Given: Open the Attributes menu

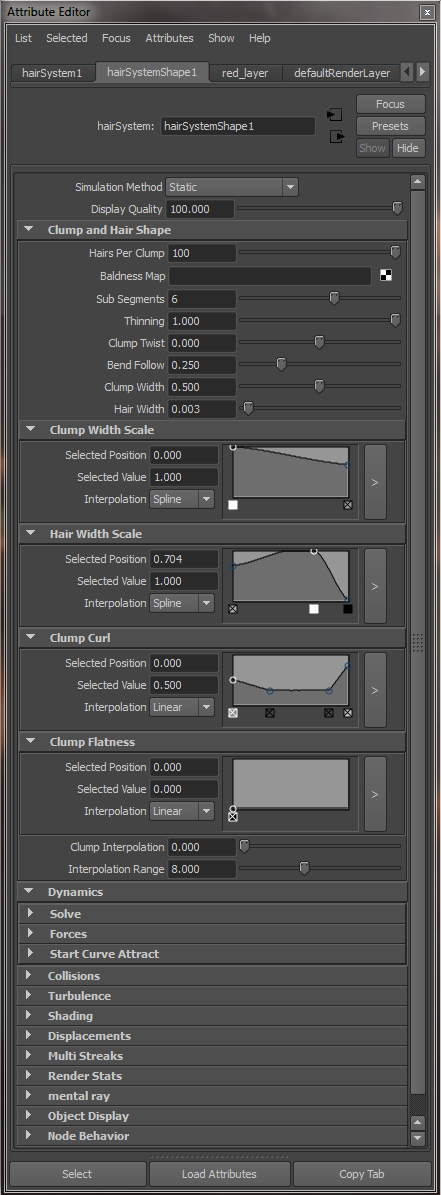Looking at the screenshot, I should click(x=169, y=38).
